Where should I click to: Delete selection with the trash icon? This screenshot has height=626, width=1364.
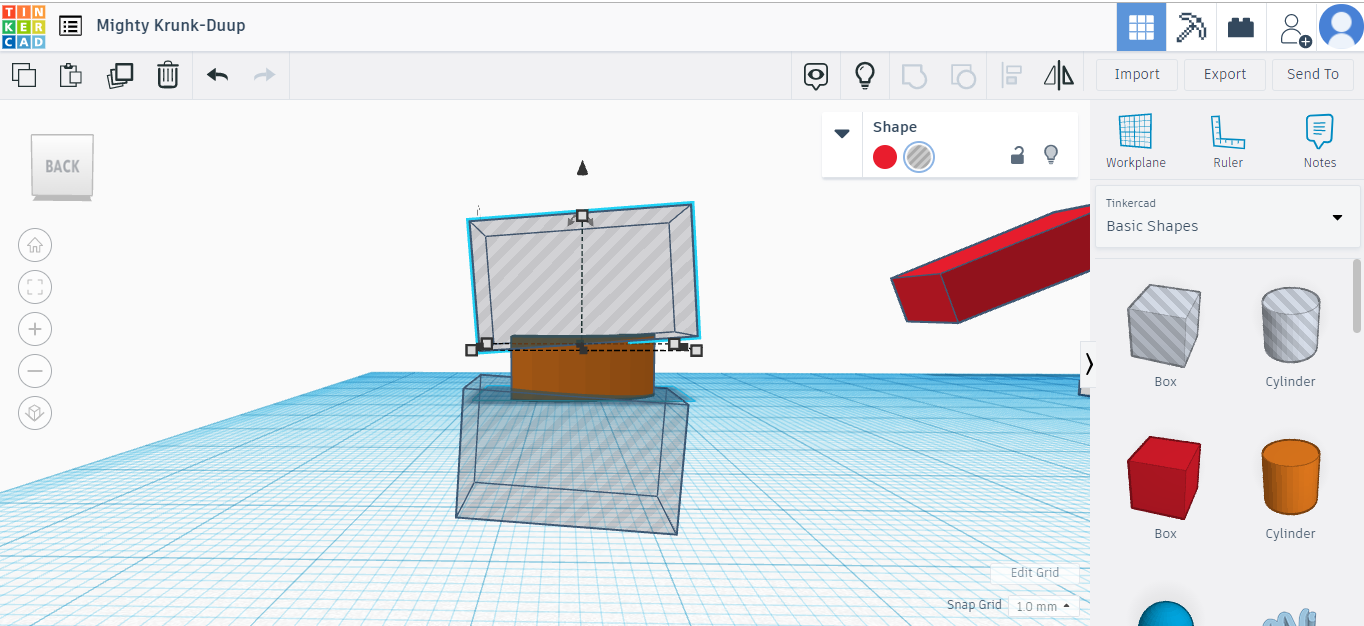click(x=168, y=75)
